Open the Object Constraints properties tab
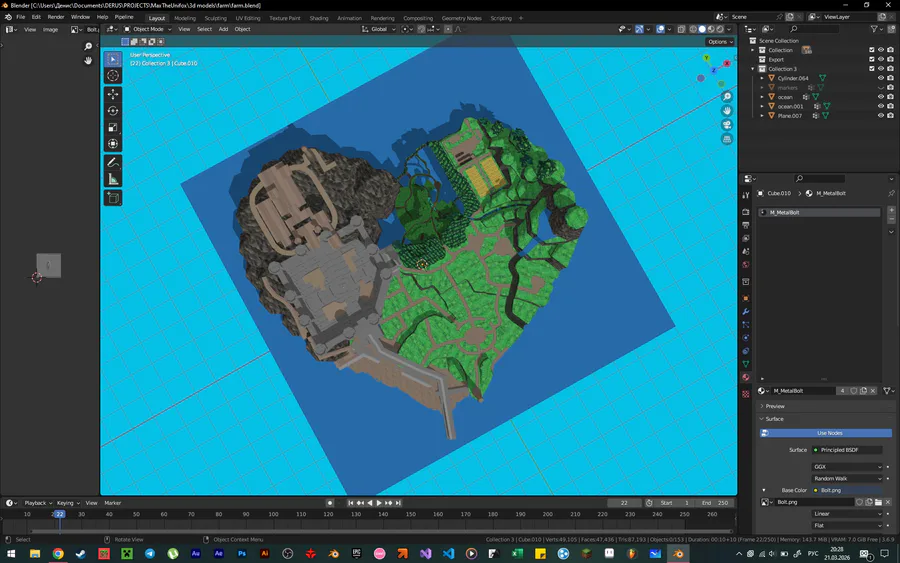 click(746, 351)
